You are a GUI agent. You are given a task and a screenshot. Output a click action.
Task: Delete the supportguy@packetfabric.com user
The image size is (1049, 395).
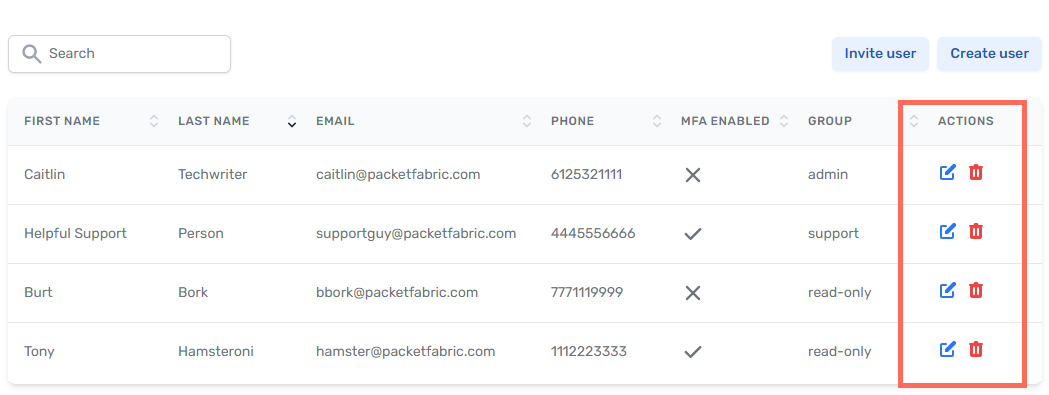click(x=976, y=232)
